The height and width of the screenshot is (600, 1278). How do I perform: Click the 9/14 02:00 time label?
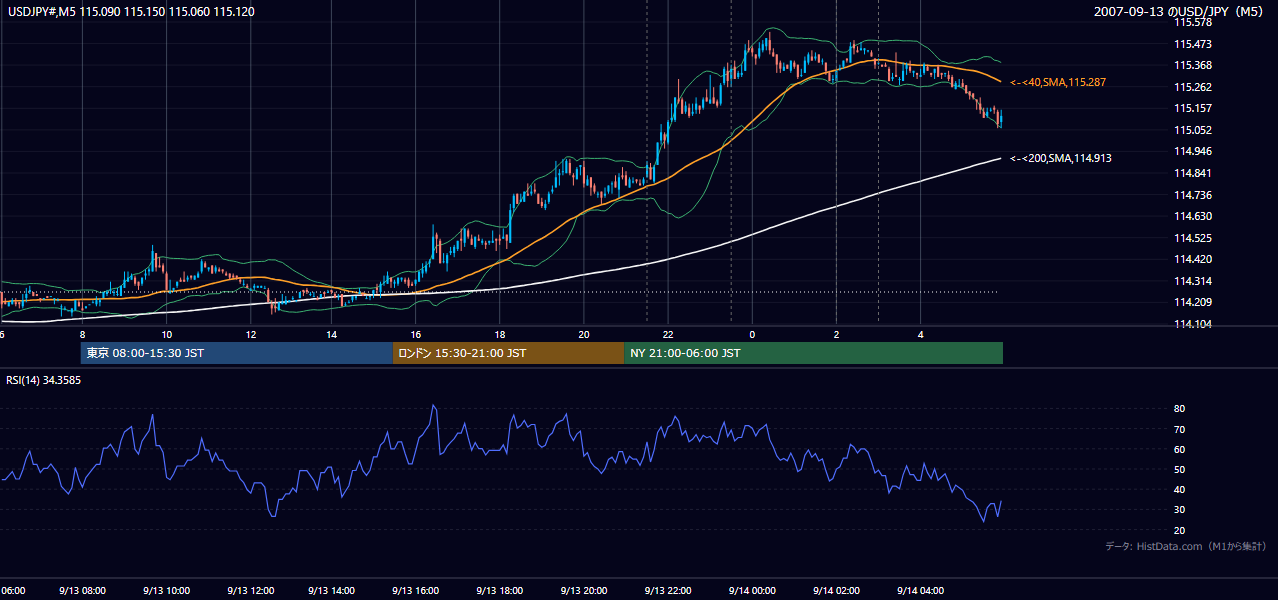pos(836,591)
